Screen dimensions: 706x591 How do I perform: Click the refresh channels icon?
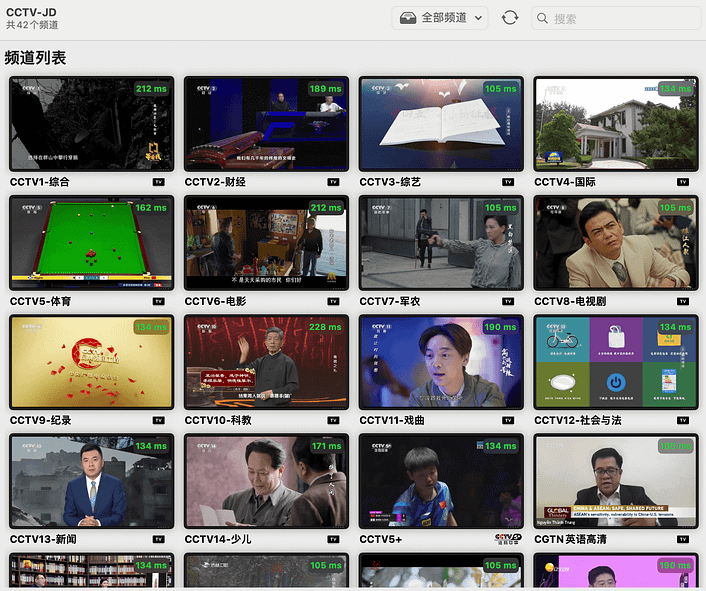(x=510, y=18)
